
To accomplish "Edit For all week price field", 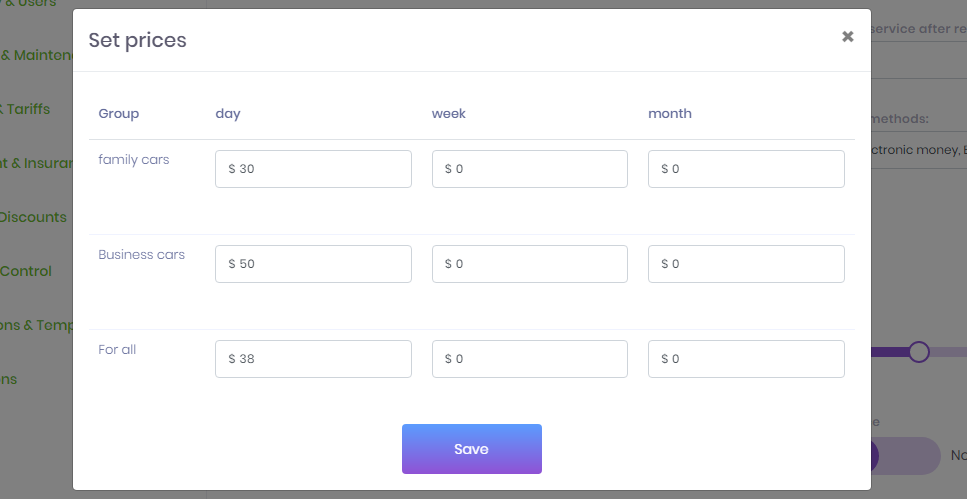I will pos(529,359).
